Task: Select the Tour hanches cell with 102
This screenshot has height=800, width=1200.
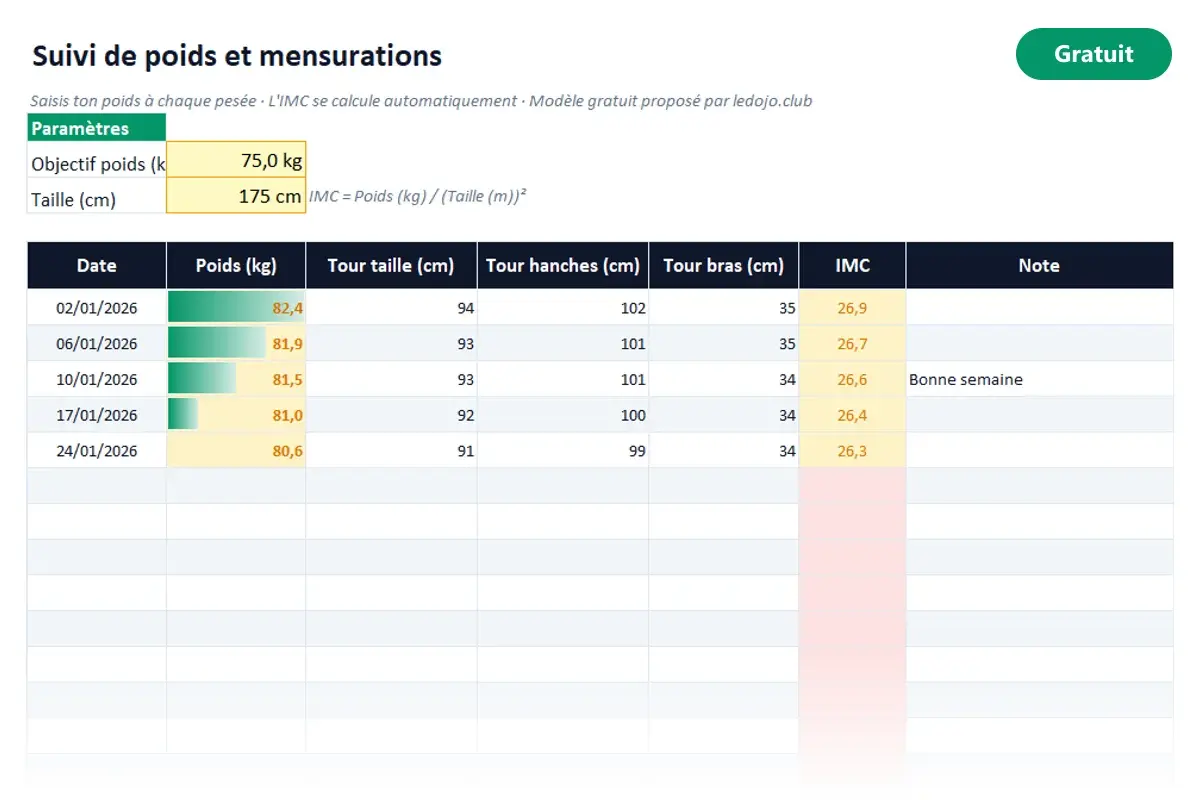Action: click(x=563, y=308)
